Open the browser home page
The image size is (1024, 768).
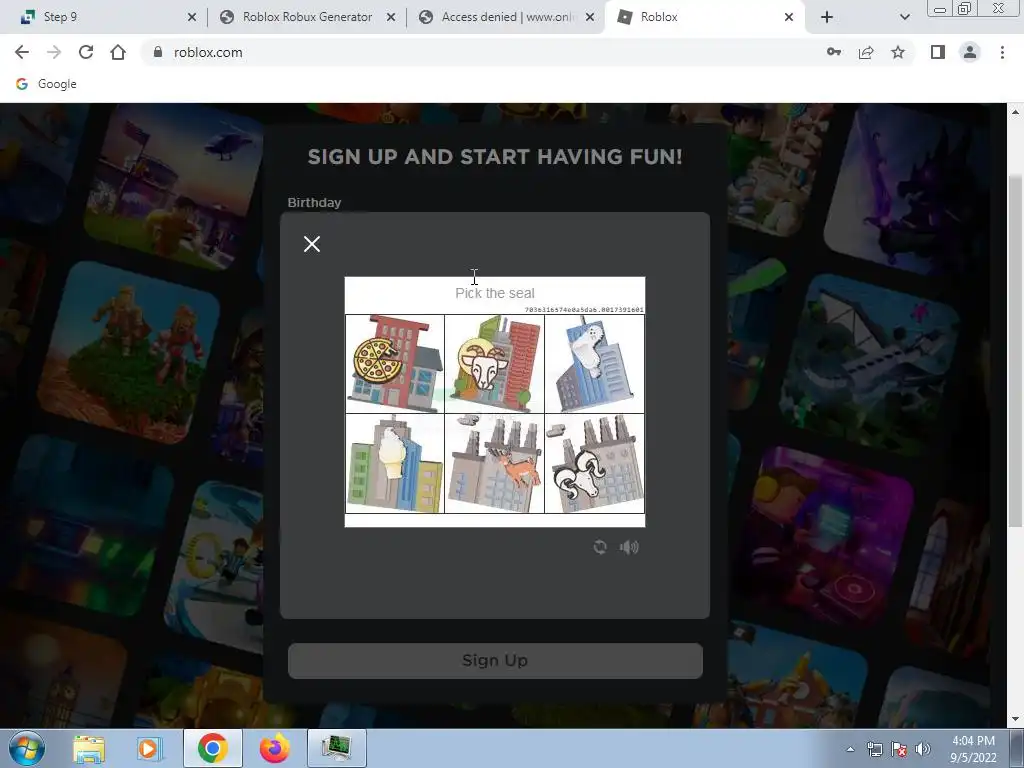118,52
